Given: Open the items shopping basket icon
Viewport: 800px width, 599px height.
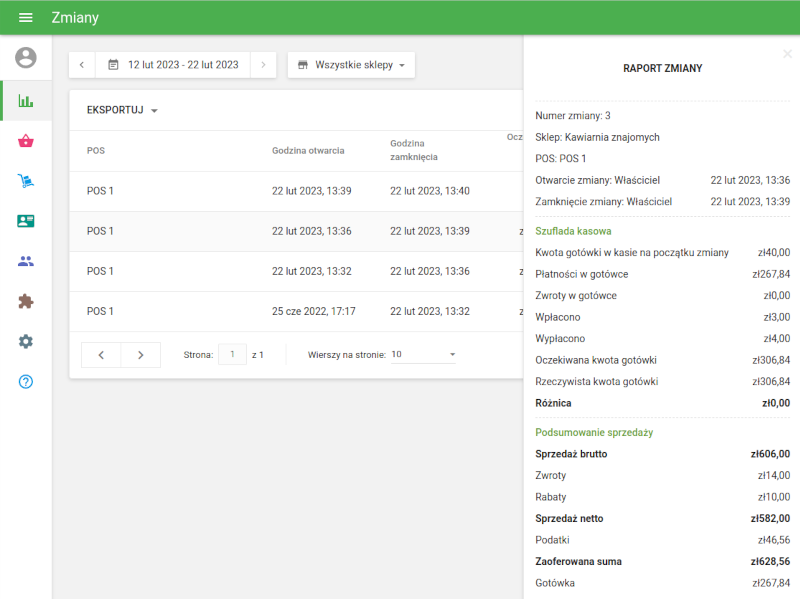Looking at the screenshot, I should 26,141.
